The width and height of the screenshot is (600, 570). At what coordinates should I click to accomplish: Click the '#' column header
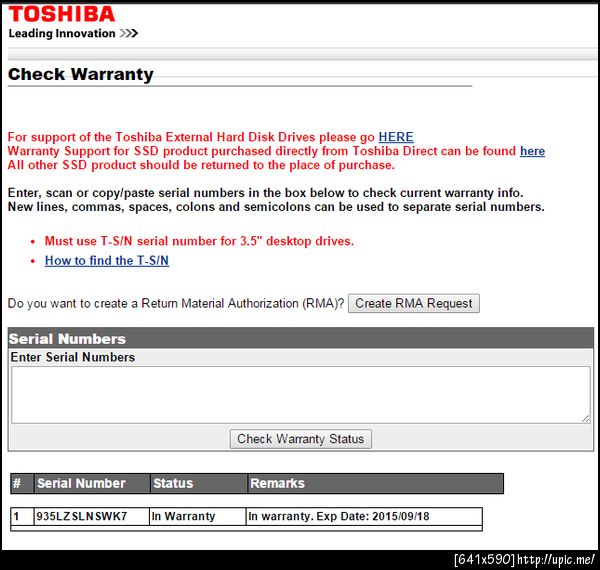pyautogui.click(x=22, y=484)
